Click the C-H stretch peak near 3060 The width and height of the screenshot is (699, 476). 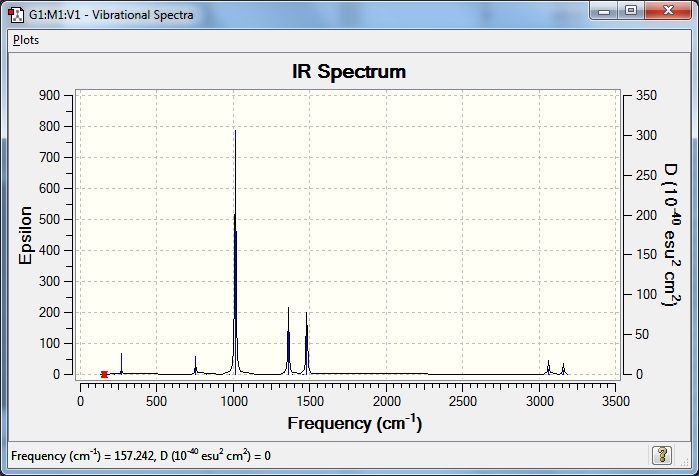548,368
